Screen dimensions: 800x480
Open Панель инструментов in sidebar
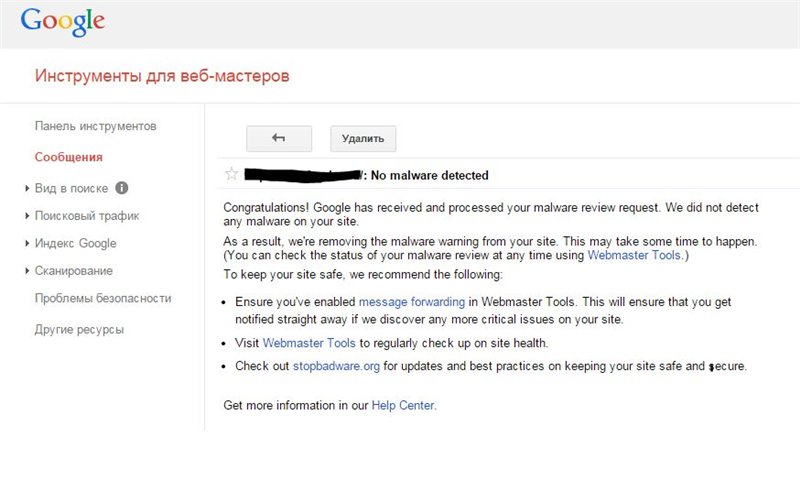(x=95, y=127)
